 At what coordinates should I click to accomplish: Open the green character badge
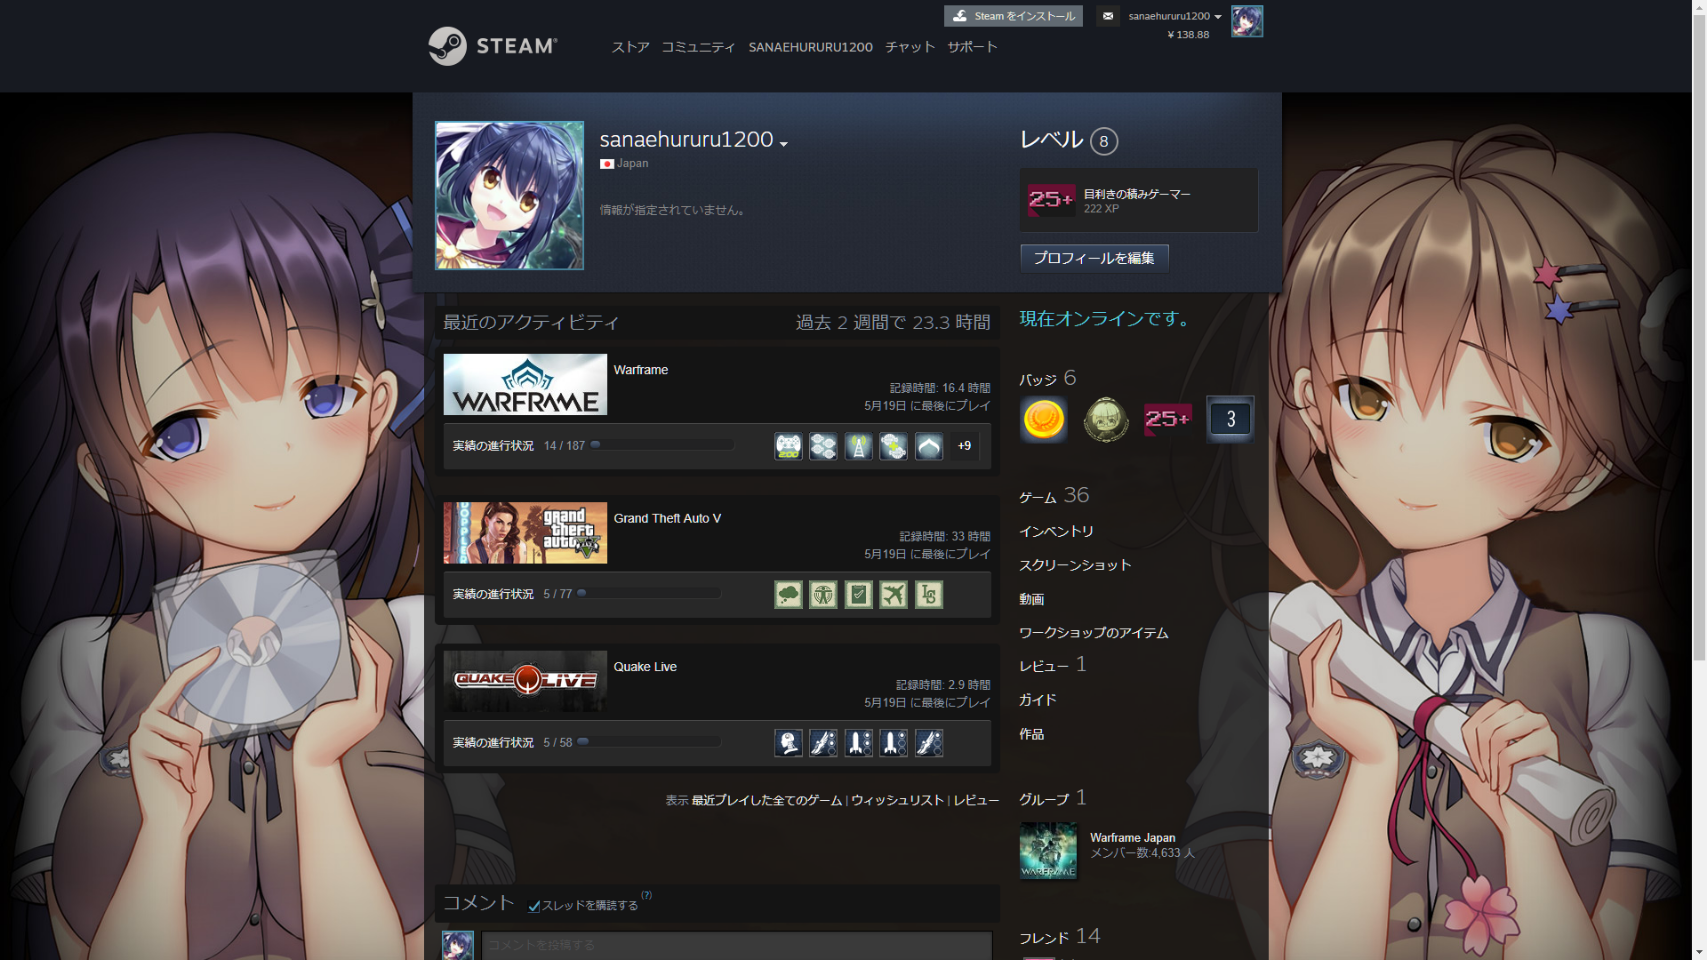(x=1106, y=419)
